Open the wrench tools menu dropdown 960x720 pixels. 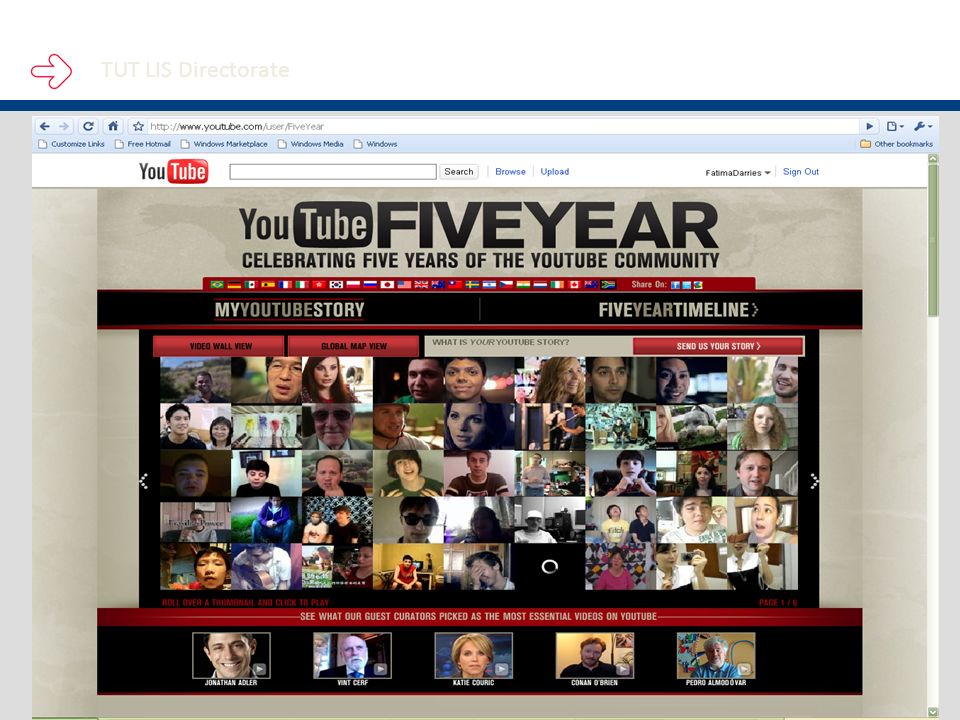[923, 126]
